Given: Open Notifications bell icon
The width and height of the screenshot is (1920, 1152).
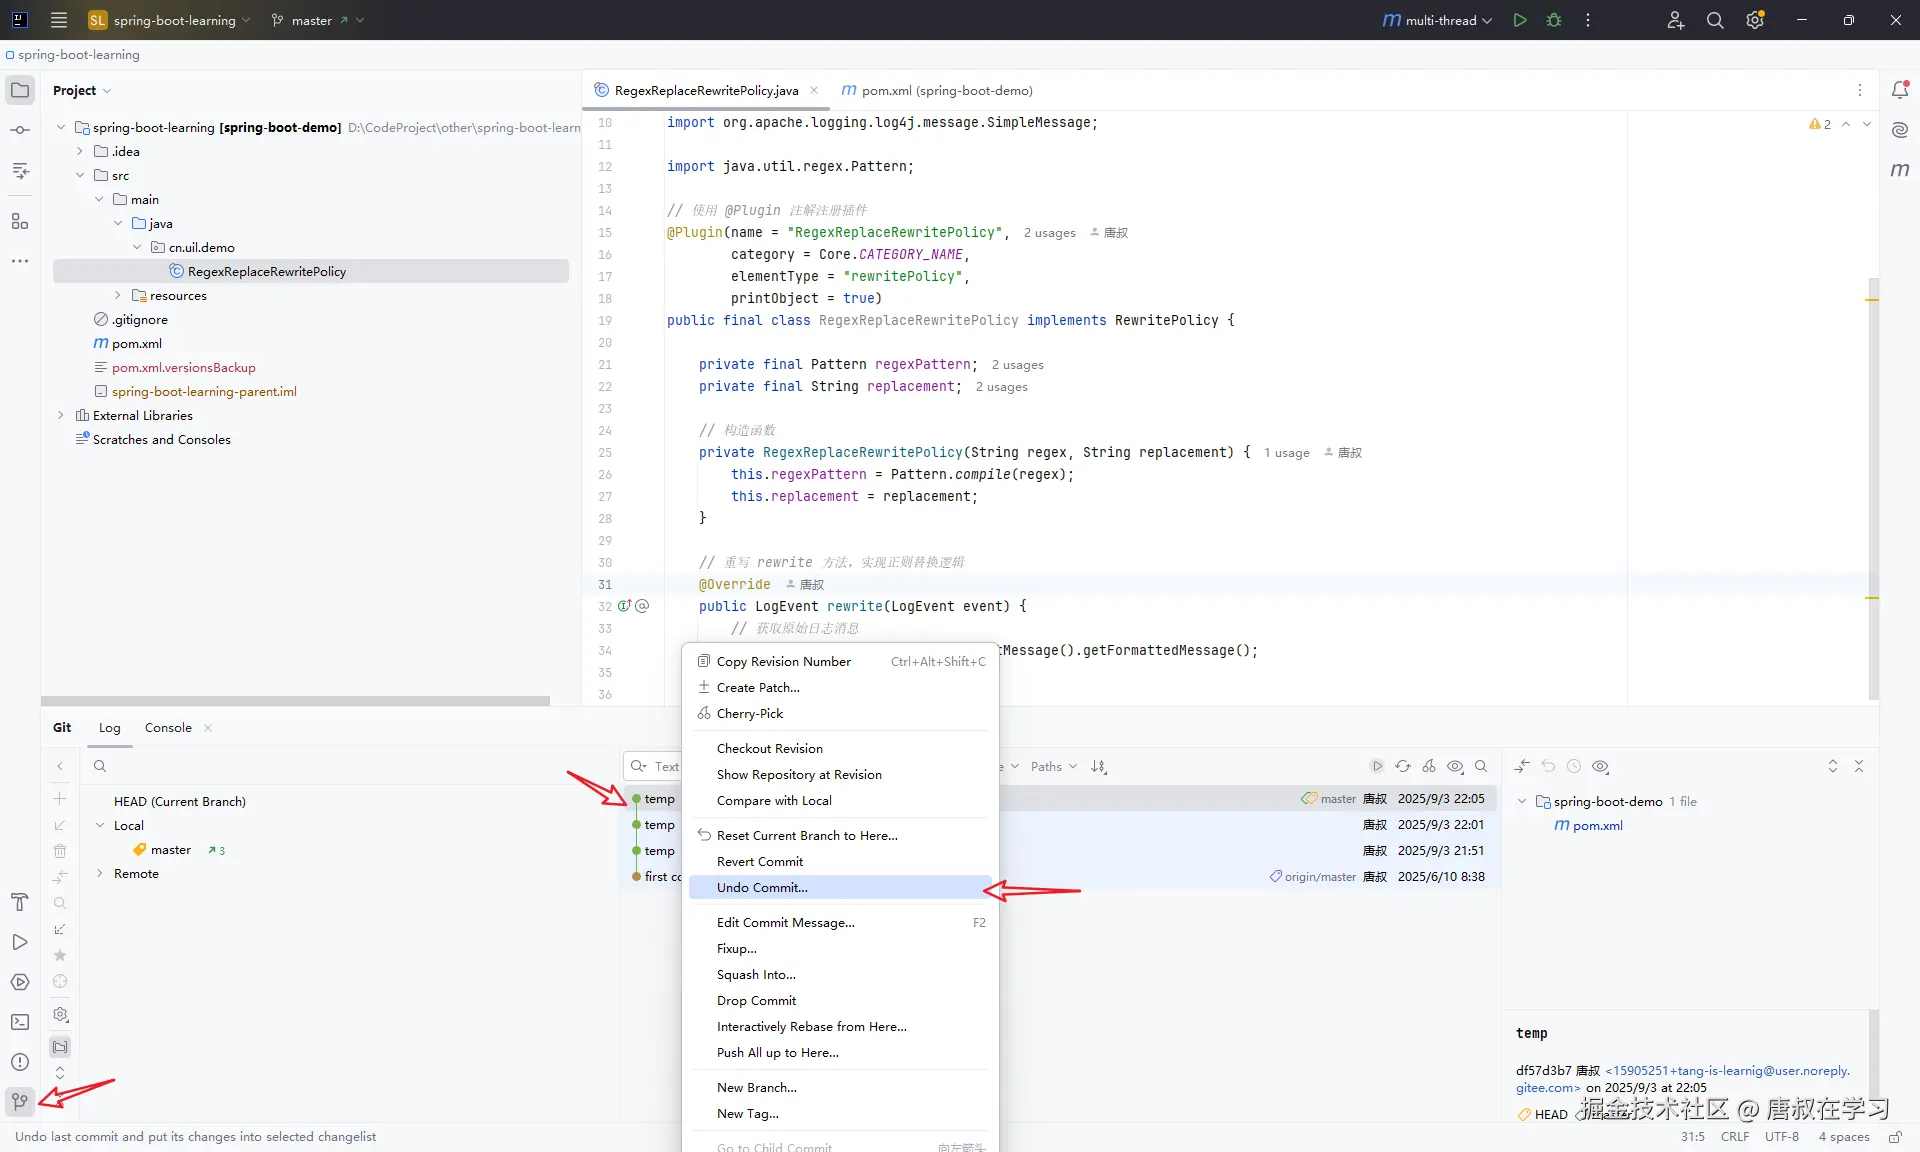Looking at the screenshot, I should point(1900,90).
